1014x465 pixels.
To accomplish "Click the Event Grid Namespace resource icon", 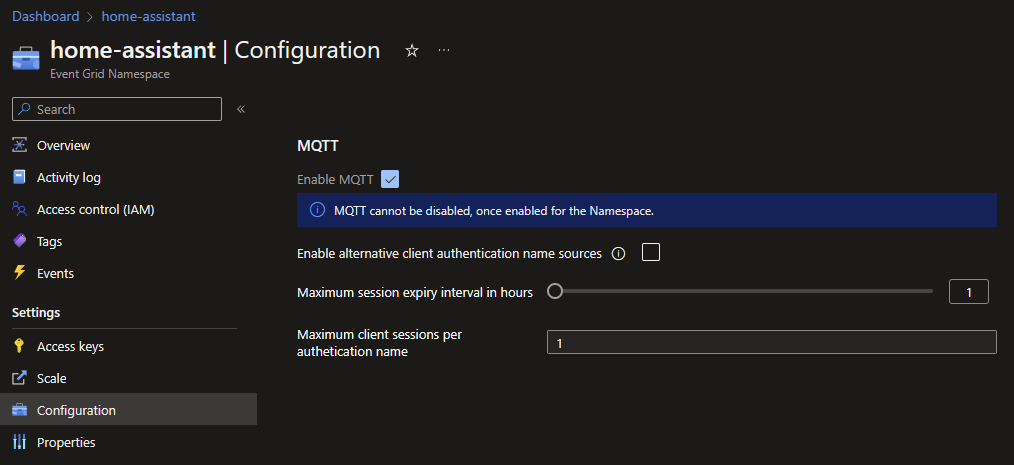I will coord(26,58).
